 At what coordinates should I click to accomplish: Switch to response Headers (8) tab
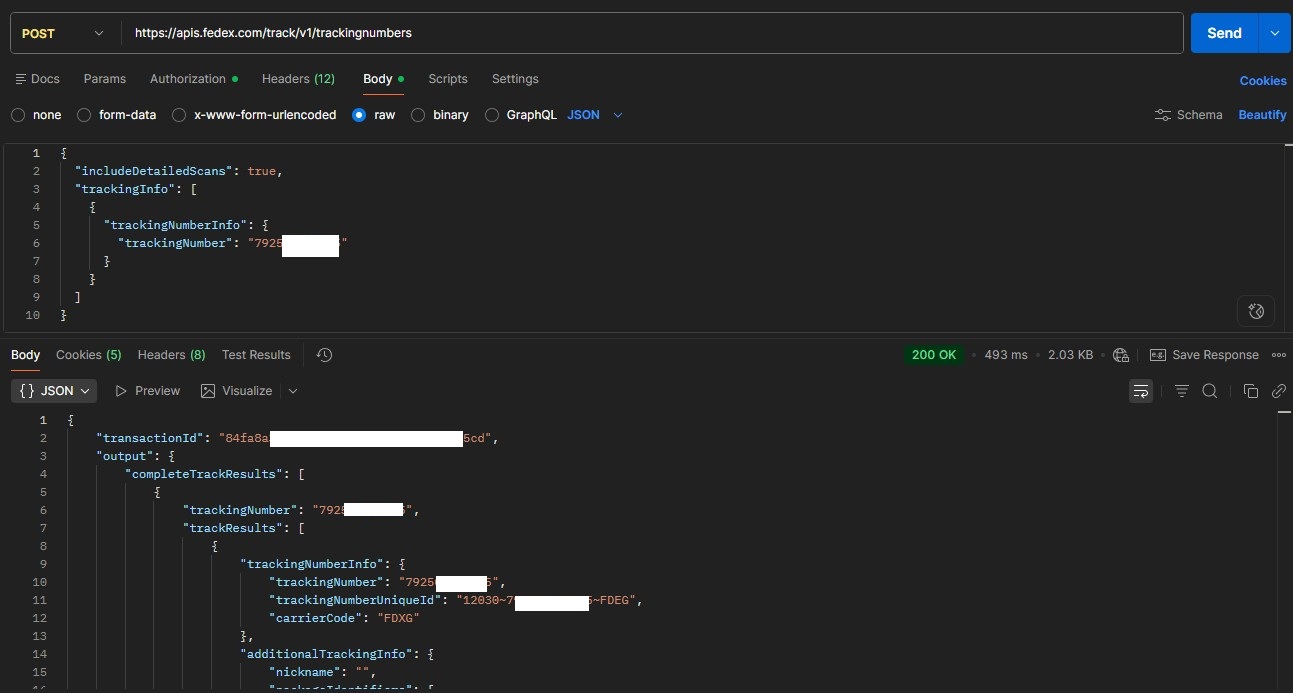(x=171, y=355)
